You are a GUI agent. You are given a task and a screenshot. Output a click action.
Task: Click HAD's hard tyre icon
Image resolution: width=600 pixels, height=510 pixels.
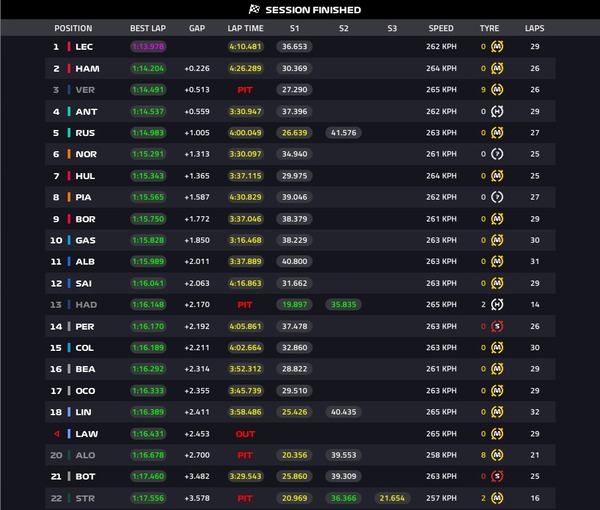click(497, 305)
